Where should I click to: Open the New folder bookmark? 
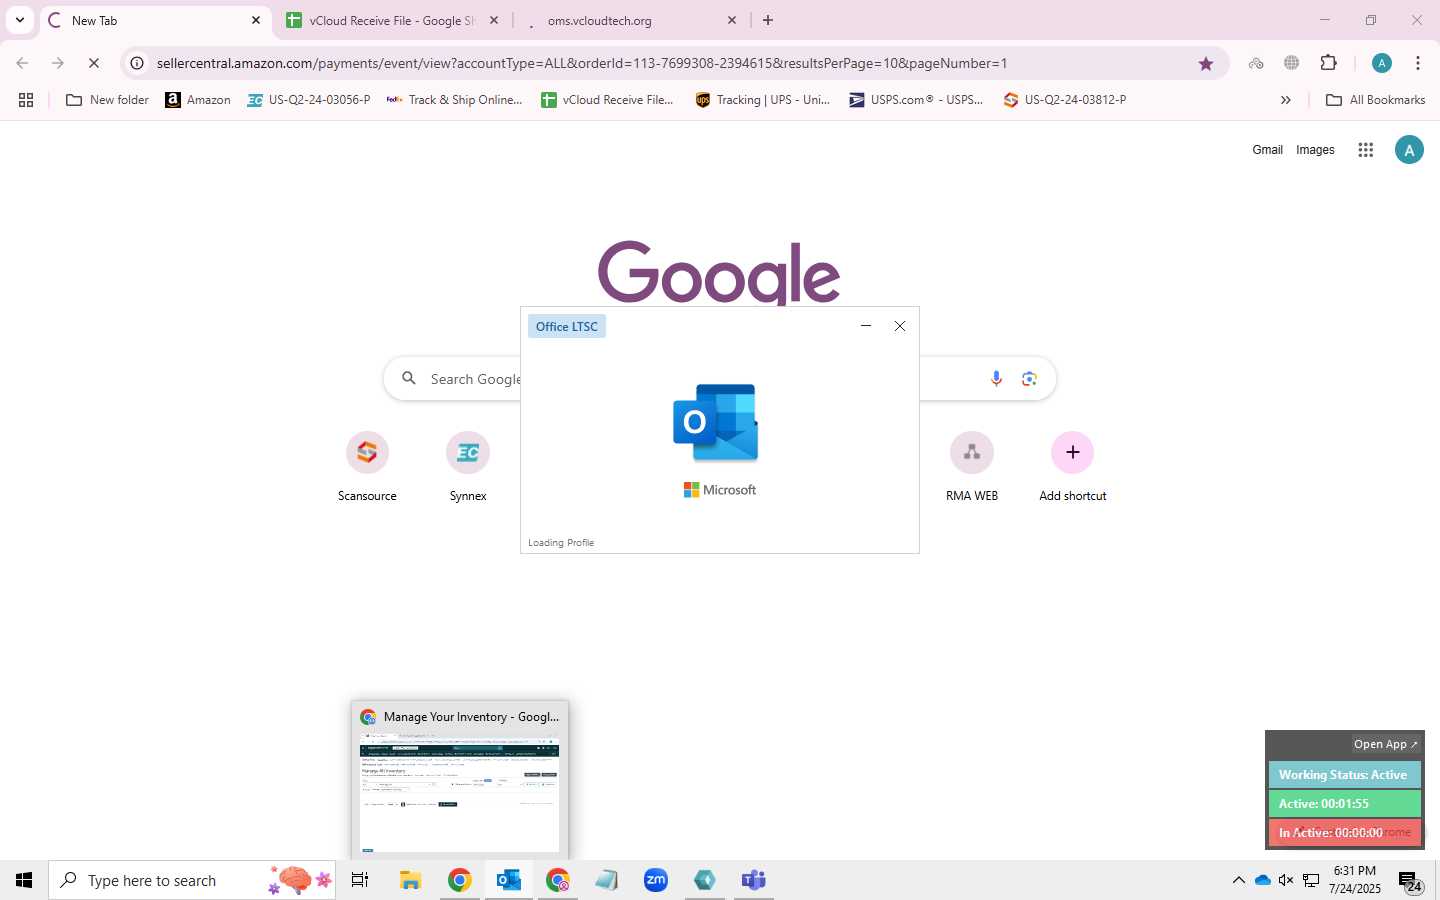(x=107, y=100)
